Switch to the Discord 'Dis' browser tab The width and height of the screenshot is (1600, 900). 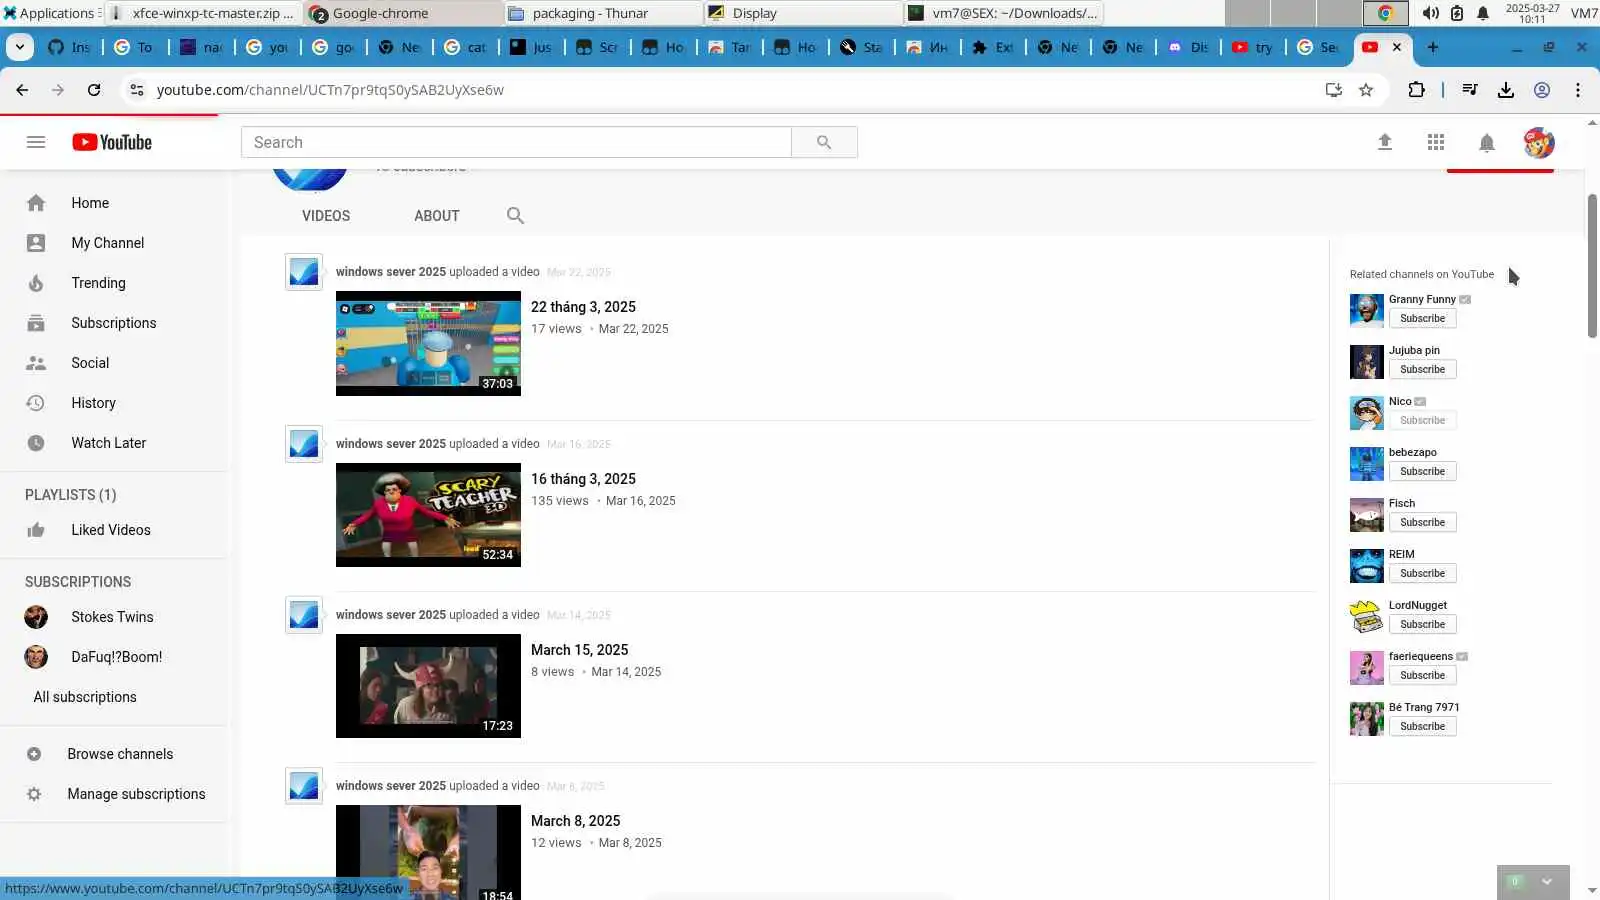coord(1188,47)
